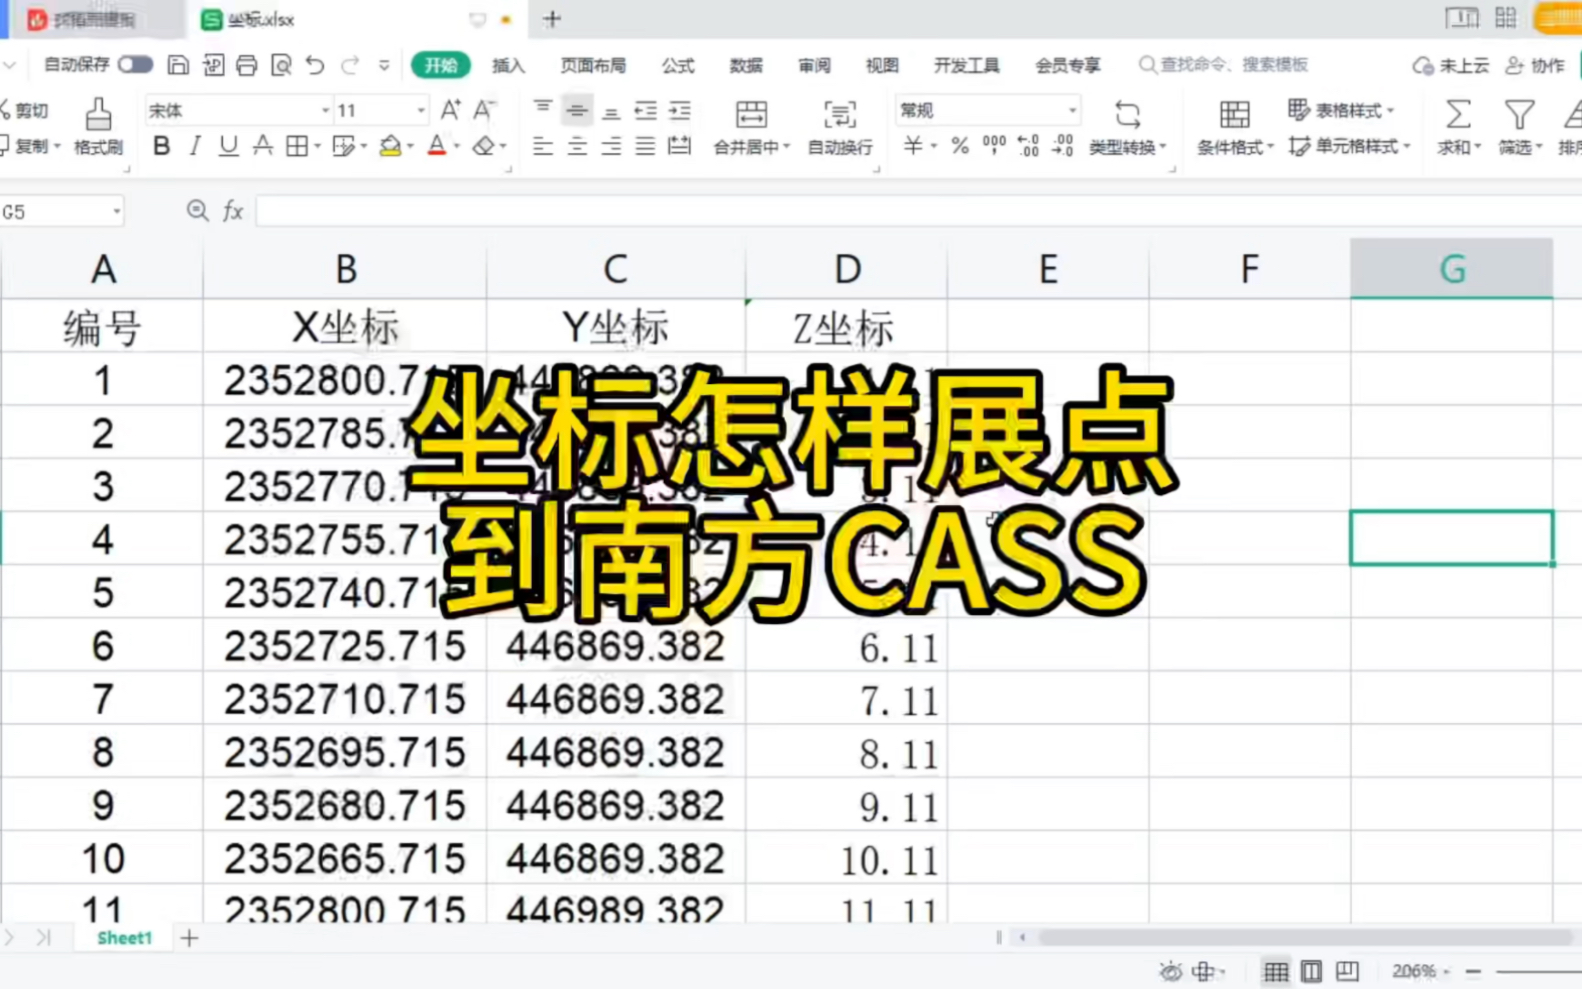Open the 会员专享 tab

[x=1067, y=65]
